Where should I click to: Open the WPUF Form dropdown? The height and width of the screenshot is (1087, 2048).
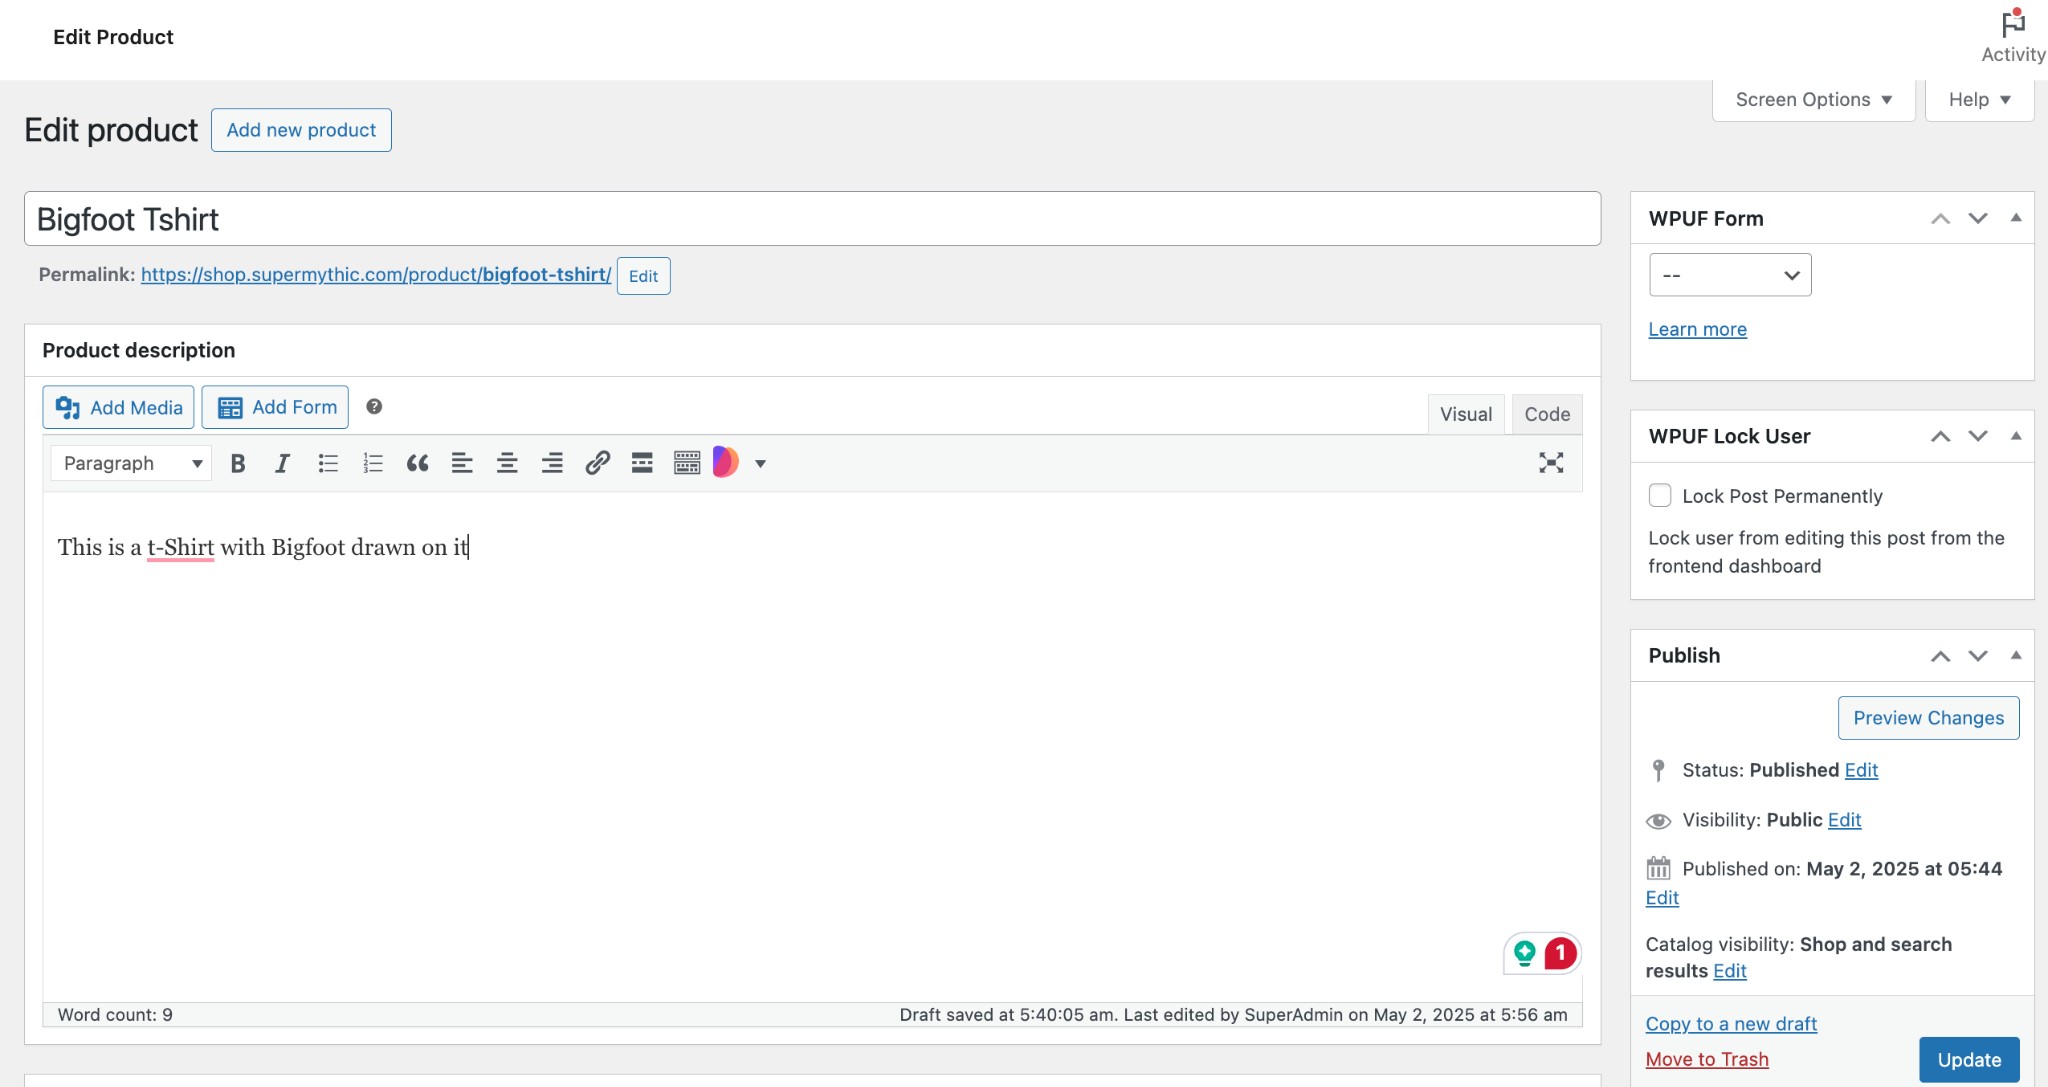coord(1729,274)
